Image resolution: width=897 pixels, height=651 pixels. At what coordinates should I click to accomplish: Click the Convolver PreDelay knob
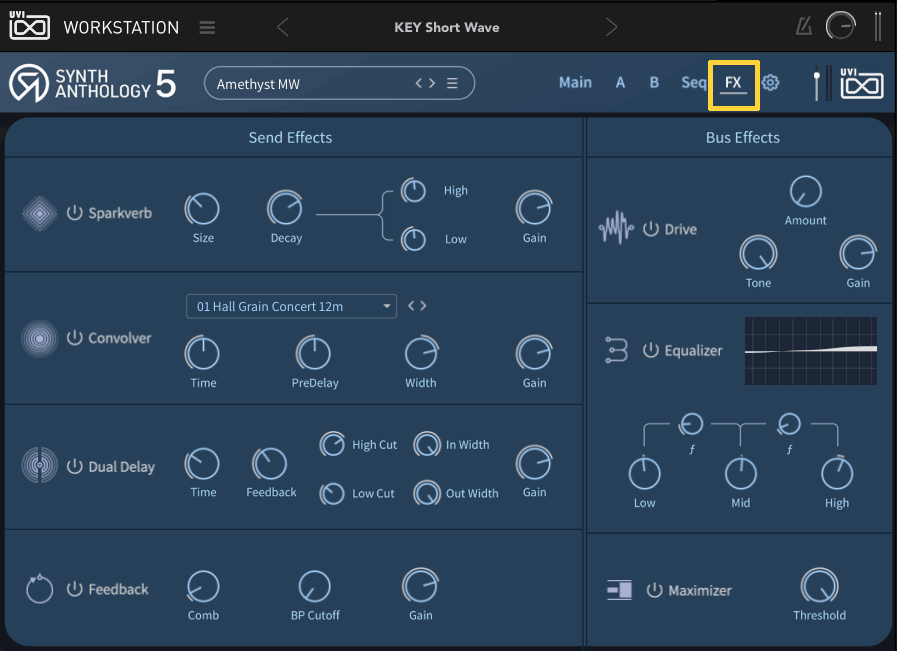[313, 354]
